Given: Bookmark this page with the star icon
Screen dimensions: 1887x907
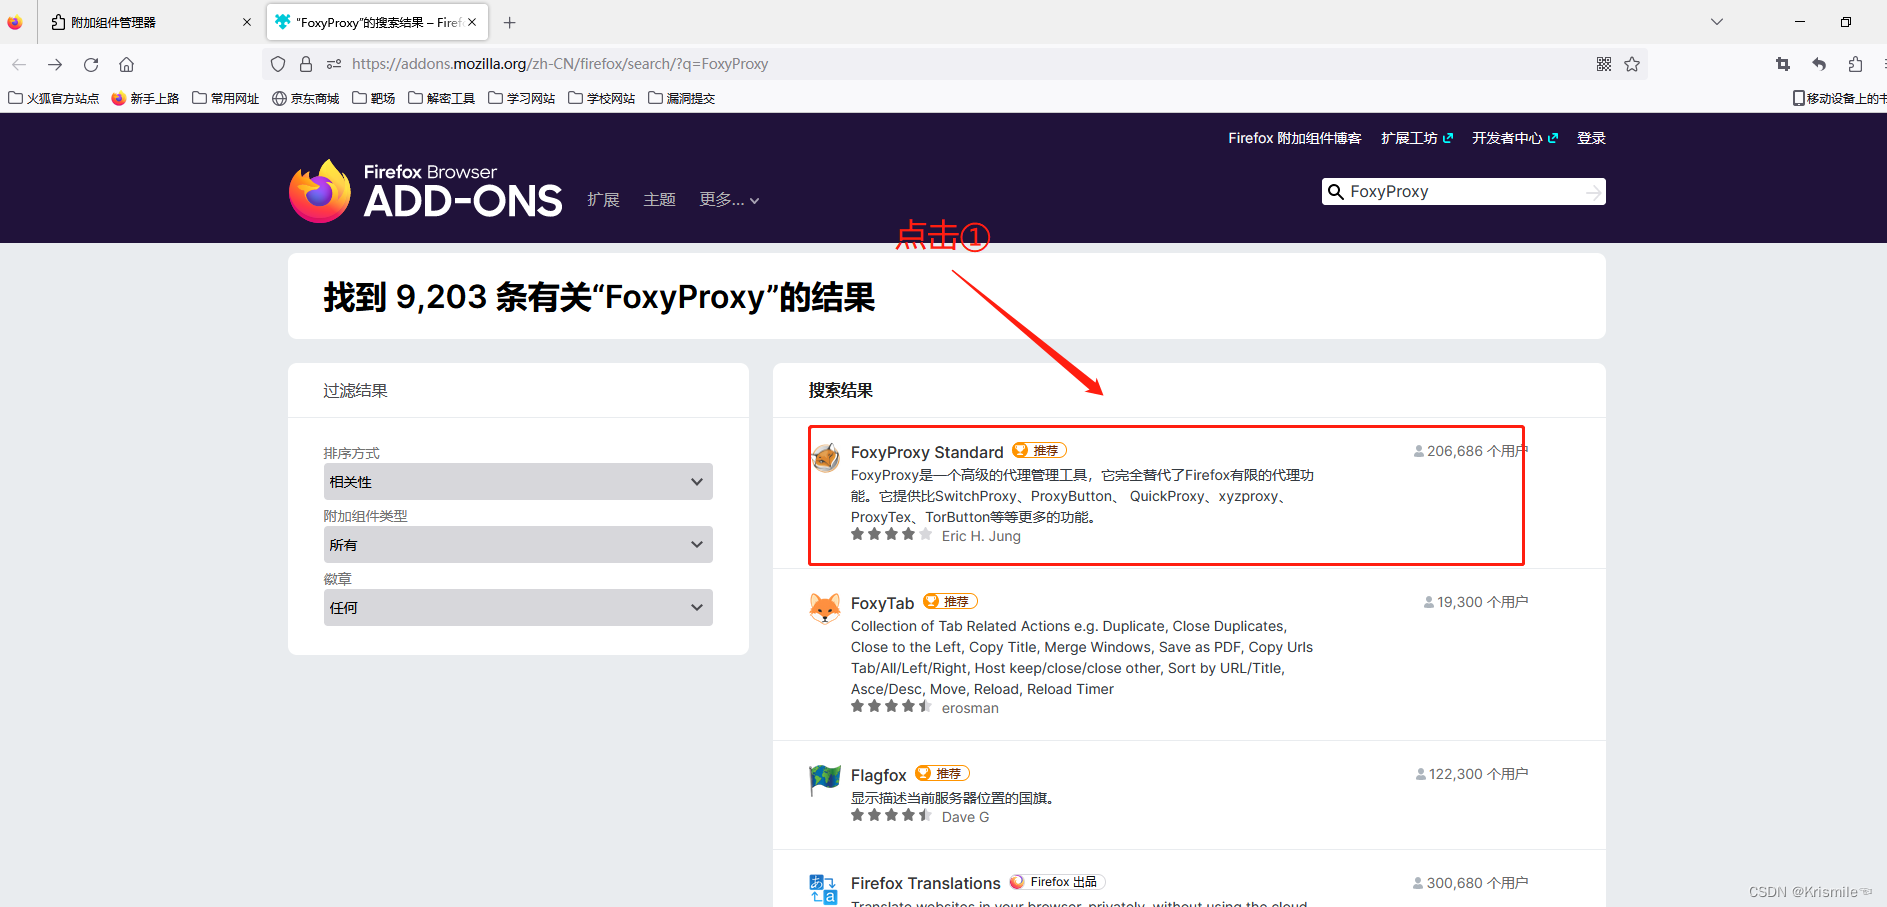Looking at the screenshot, I should tap(1632, 64).
